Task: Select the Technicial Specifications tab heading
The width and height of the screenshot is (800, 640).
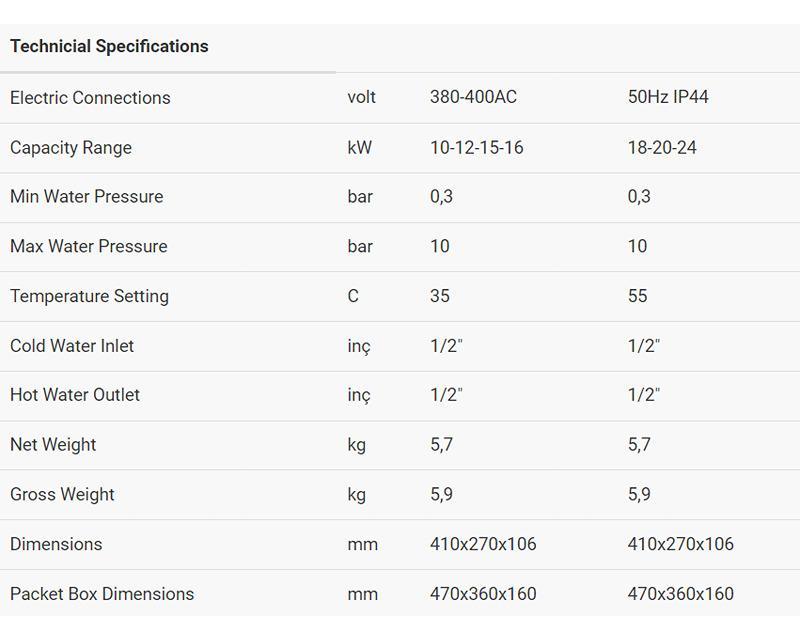Action: click(109, 46)
